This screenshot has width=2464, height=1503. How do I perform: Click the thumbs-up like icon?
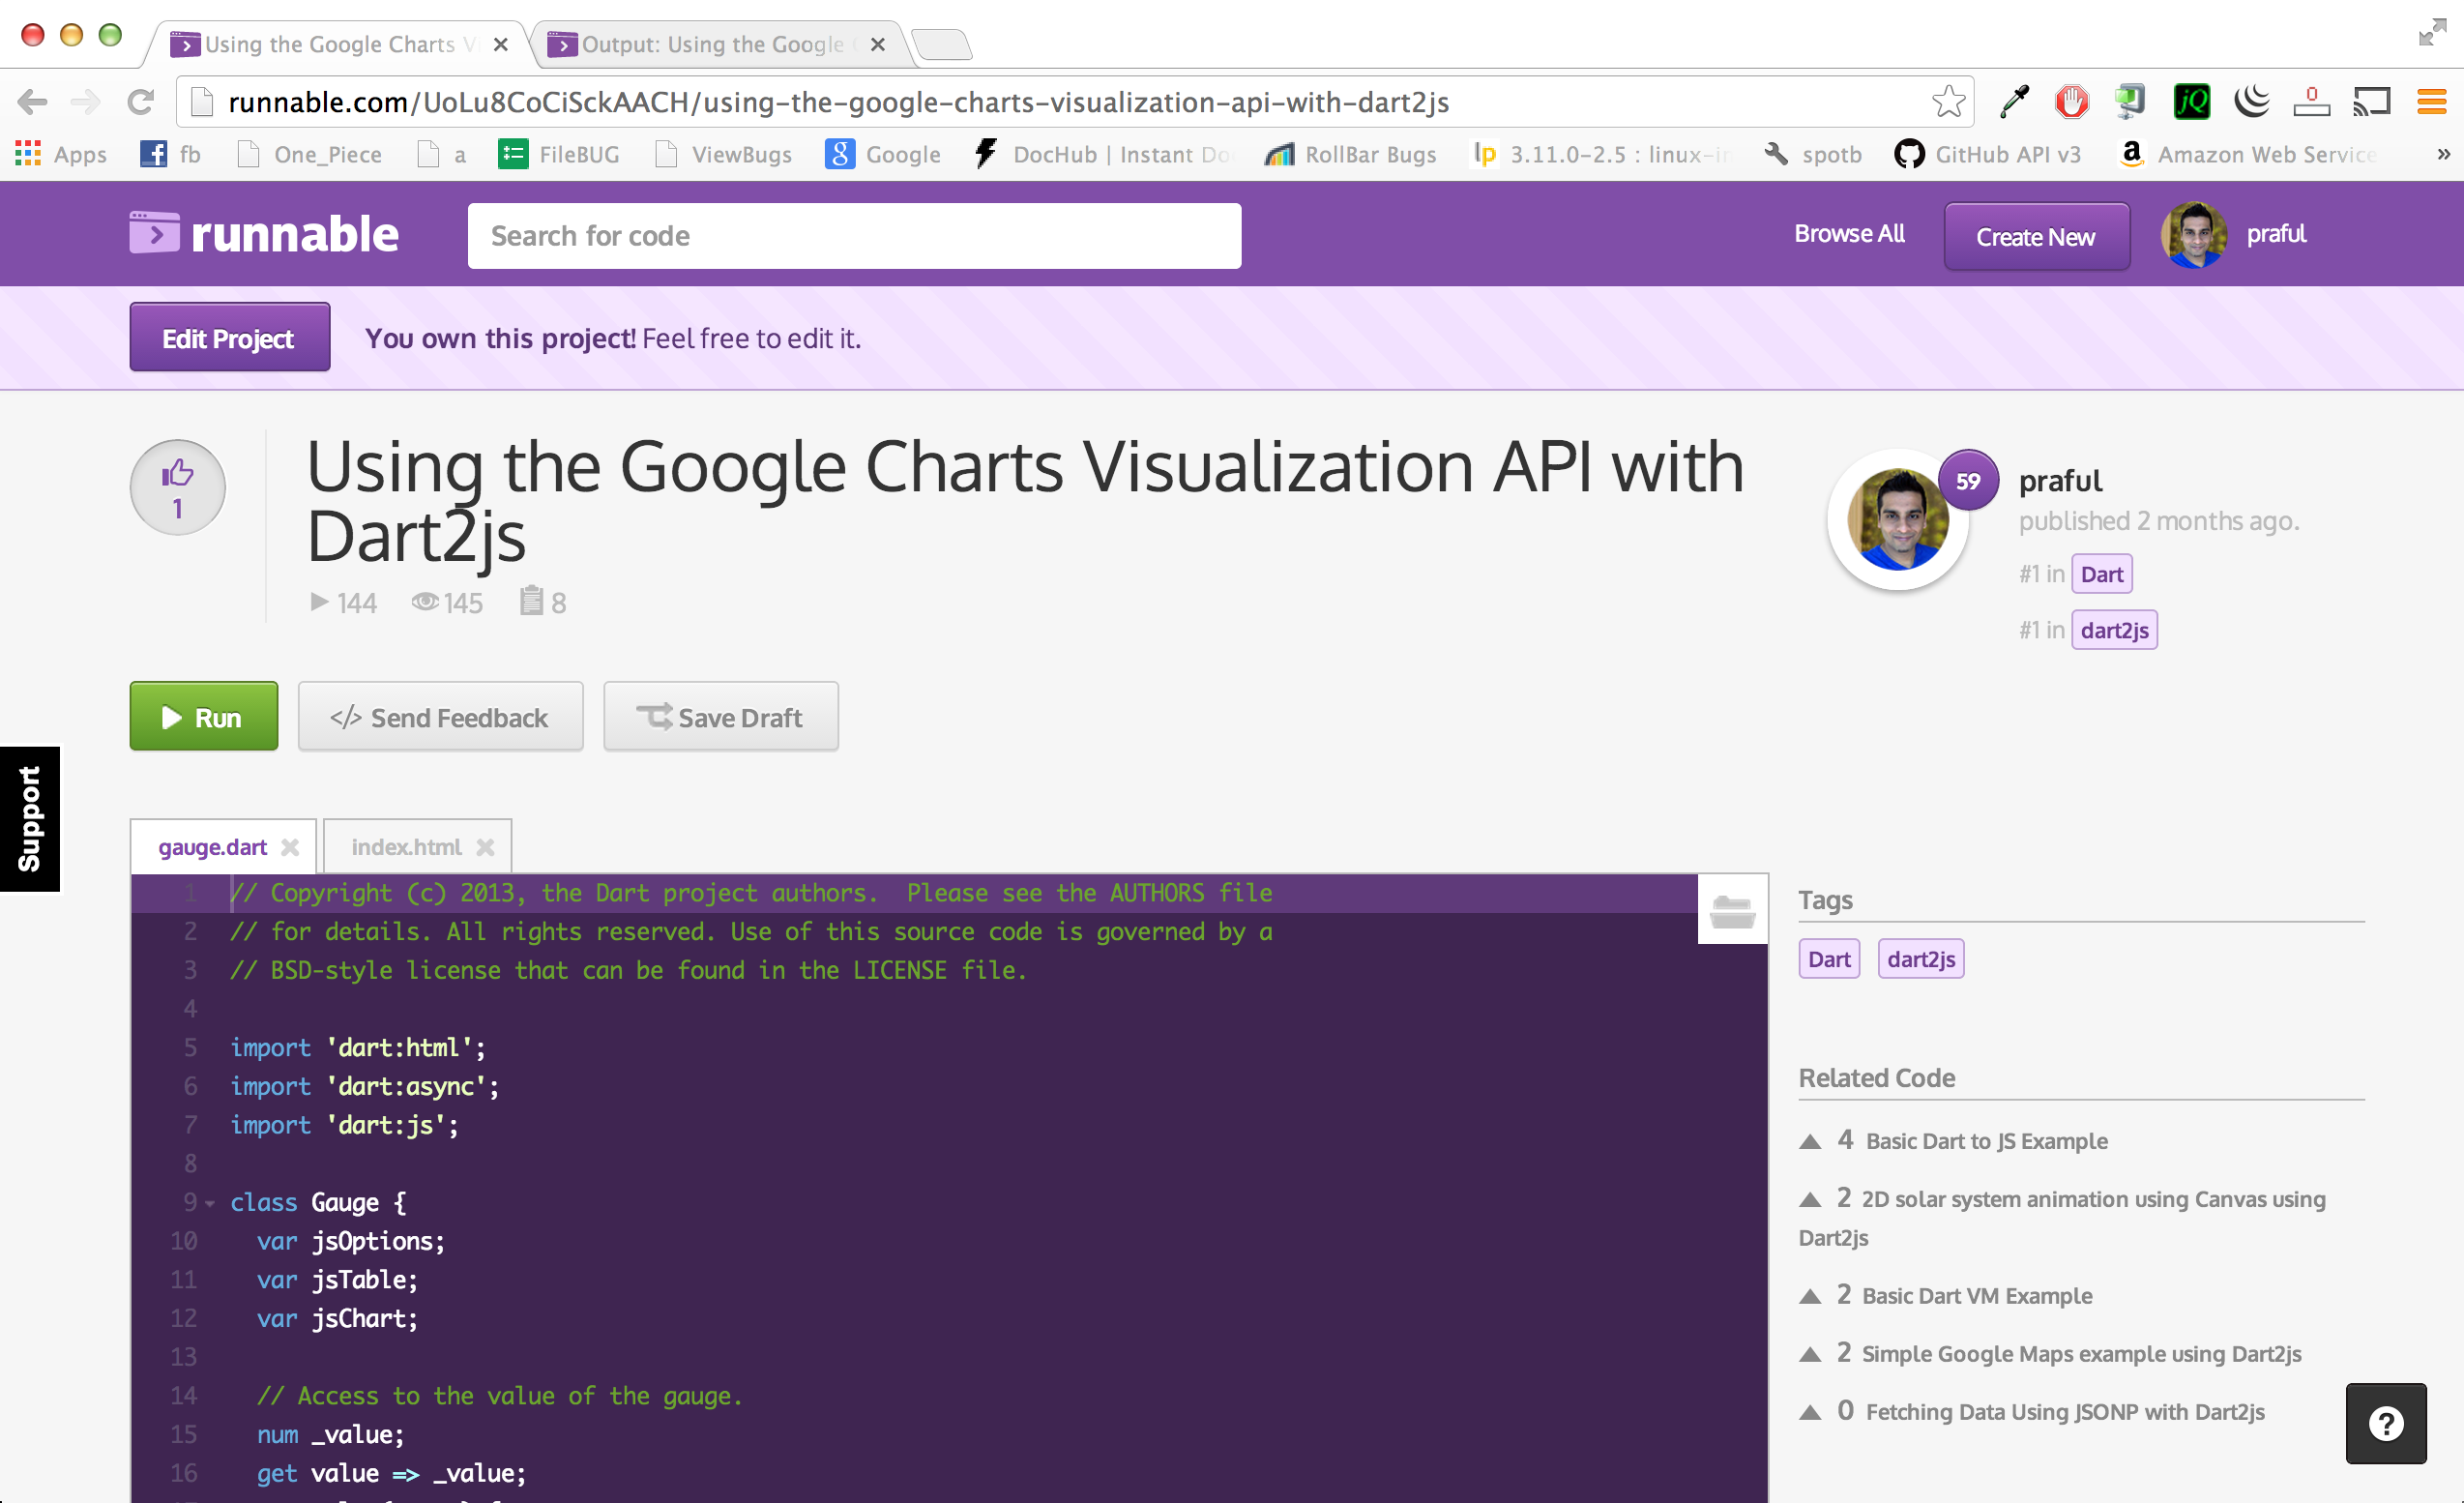point(177,473)
